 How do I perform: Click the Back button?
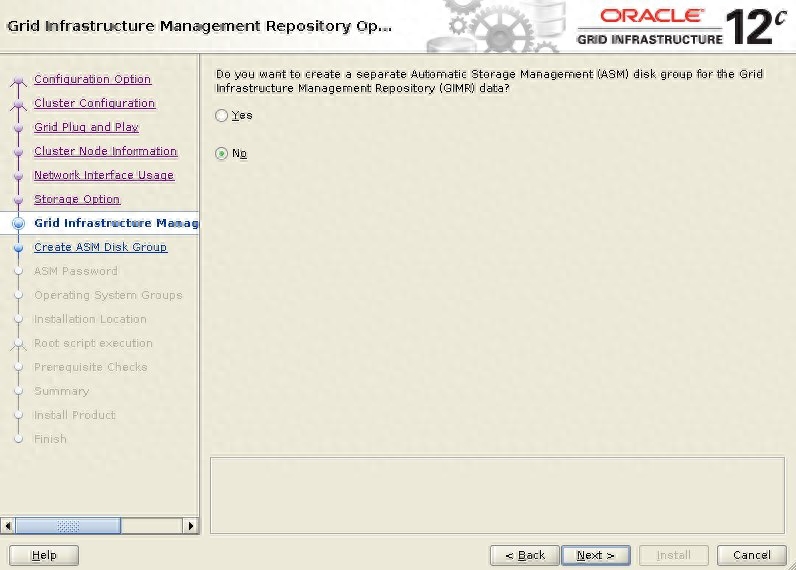click(524, 555)
